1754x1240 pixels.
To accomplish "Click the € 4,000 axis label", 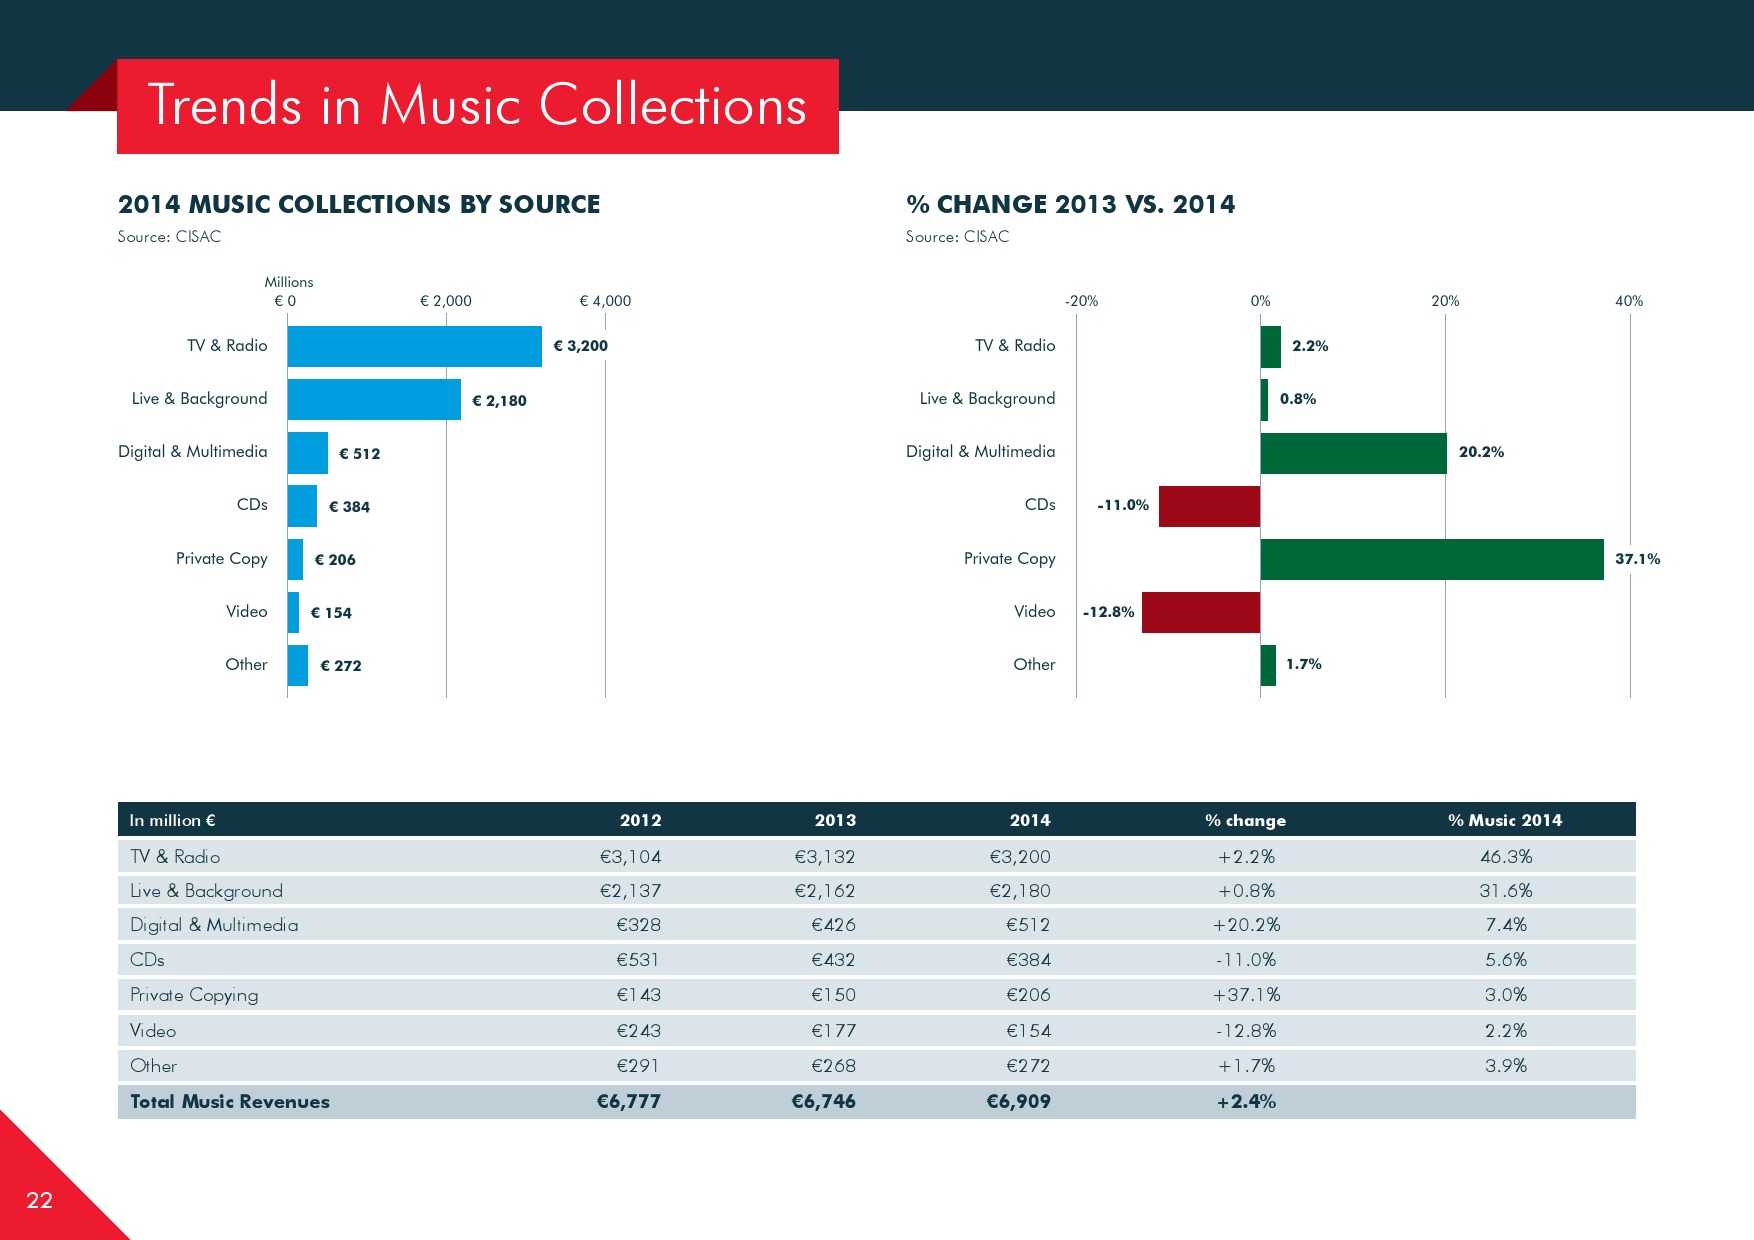I will pyautogui.click(x=605, y=301).
